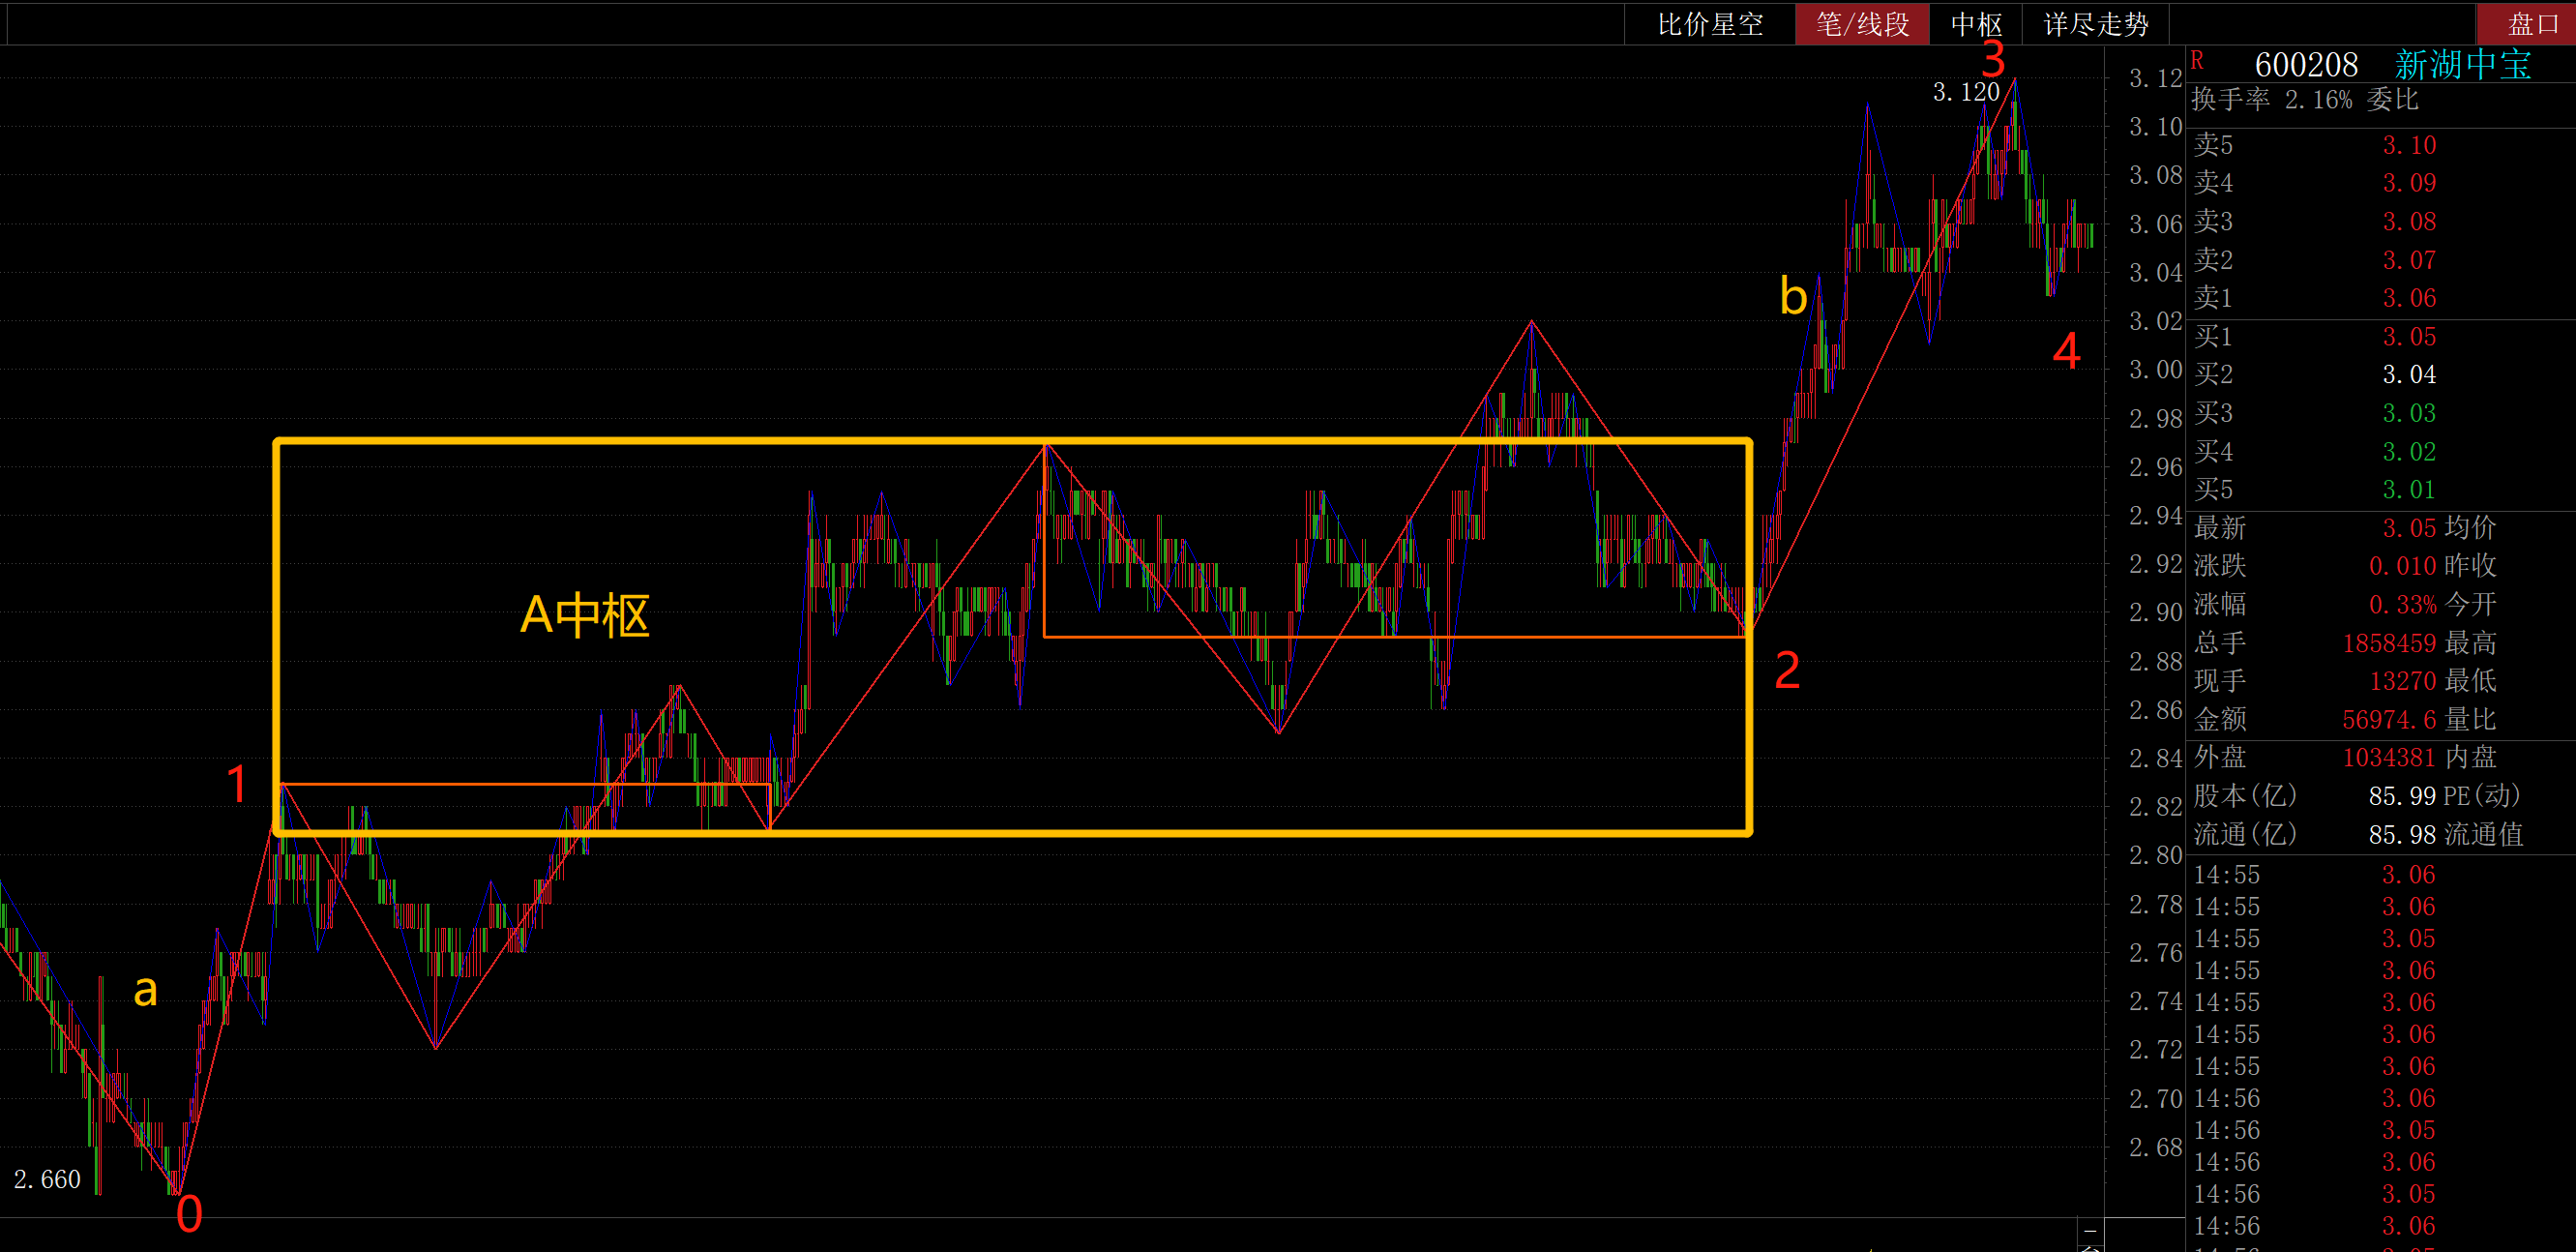2576x1252 pixels.
Task: Select the 买3 bid price 3.03
Action: [x=2409, y=413]
